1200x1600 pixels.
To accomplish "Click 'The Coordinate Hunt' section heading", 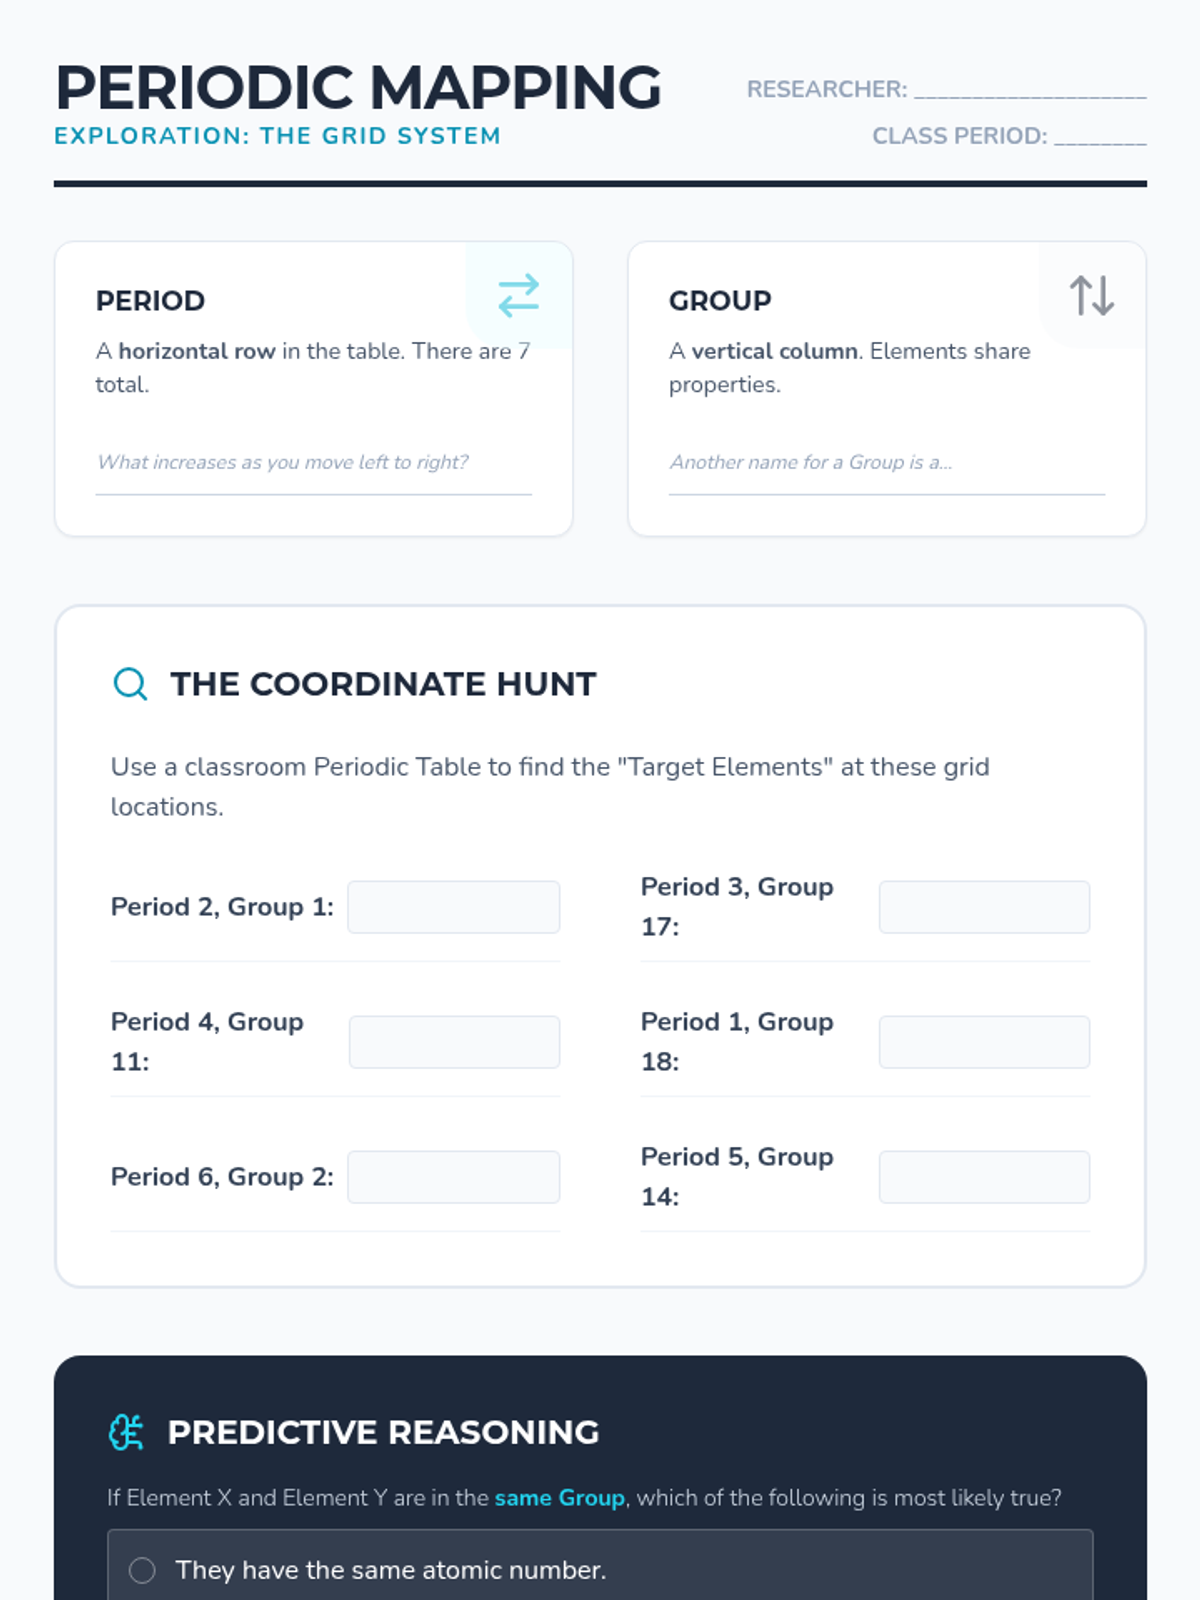I will (x=383, y=684).
